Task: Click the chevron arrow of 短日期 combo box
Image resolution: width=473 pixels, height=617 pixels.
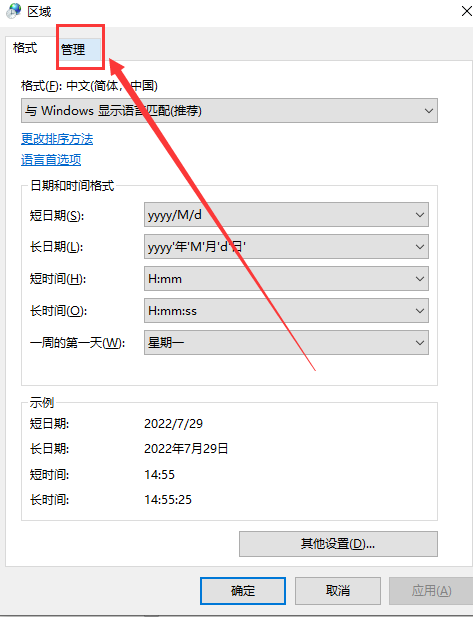Action: (420, 215)
